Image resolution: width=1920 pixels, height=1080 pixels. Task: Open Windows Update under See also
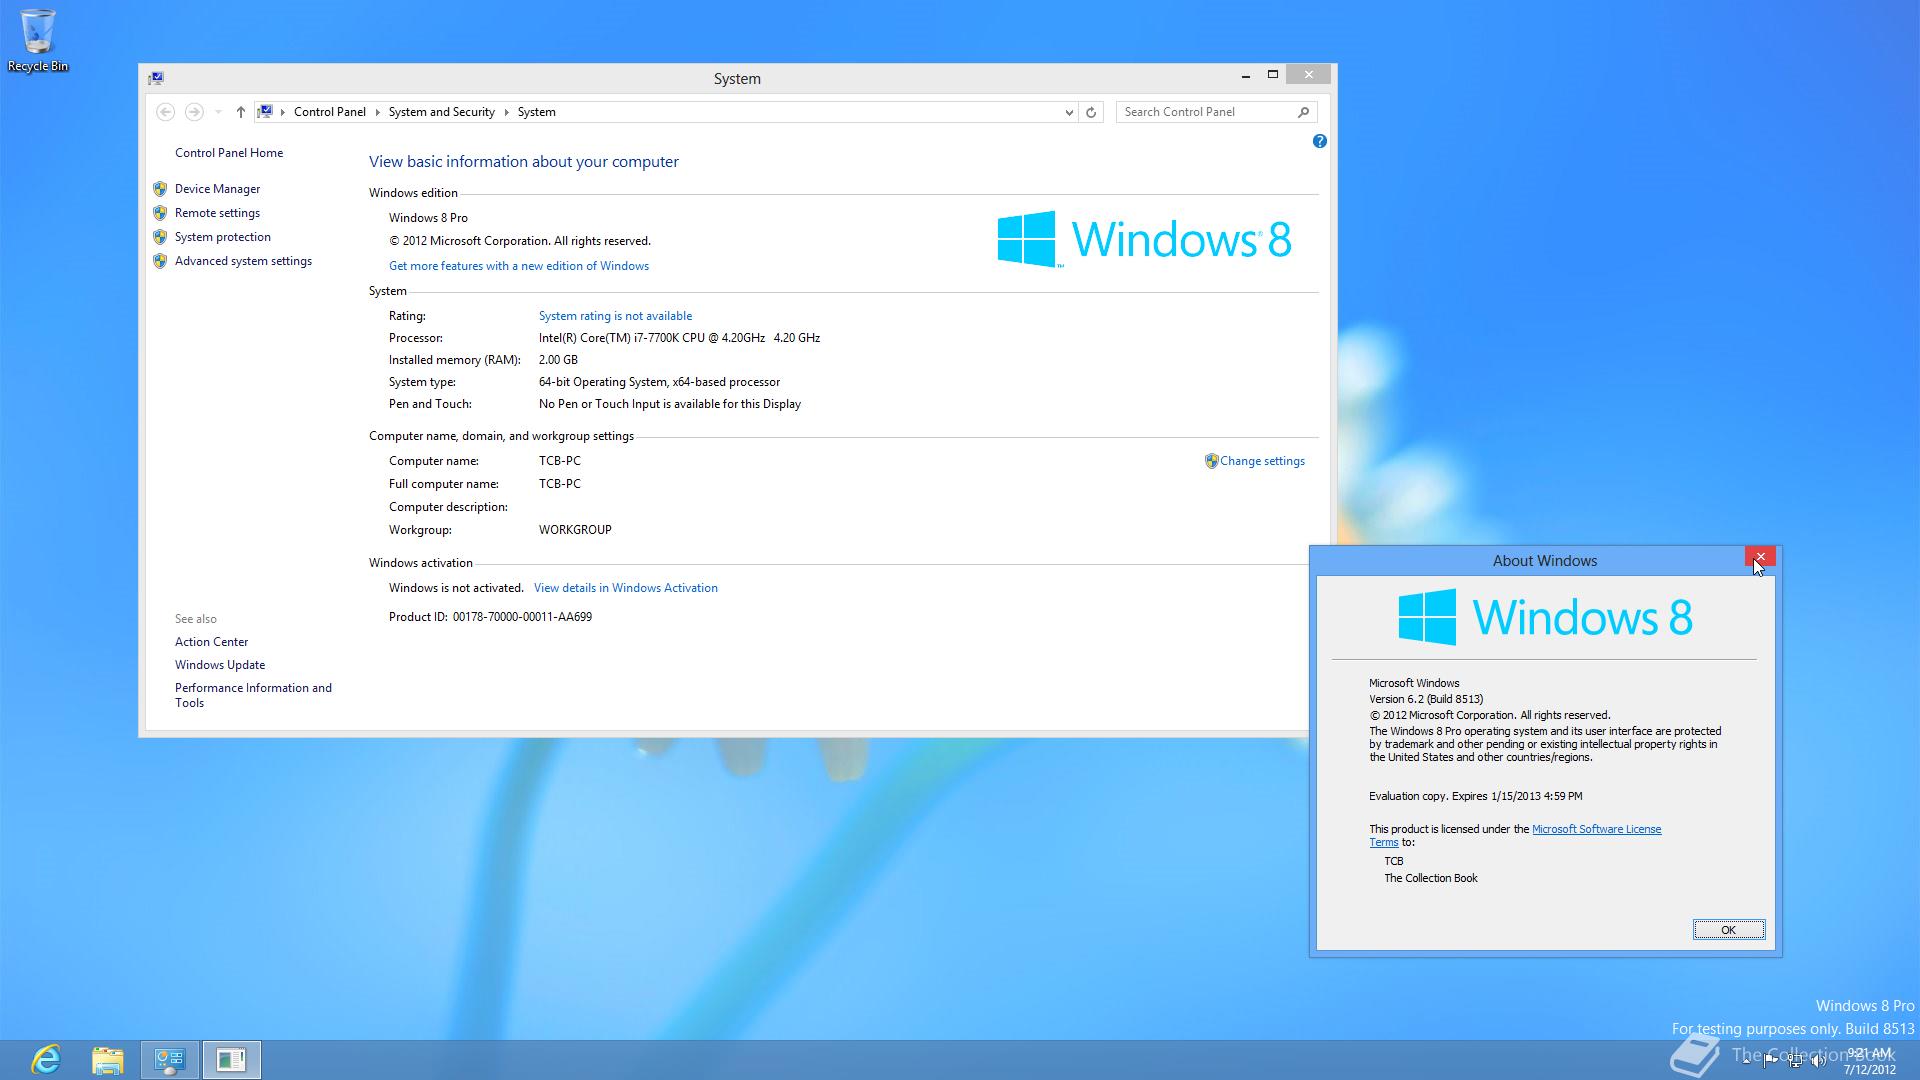pyautogui.click(x=220, y=665)
